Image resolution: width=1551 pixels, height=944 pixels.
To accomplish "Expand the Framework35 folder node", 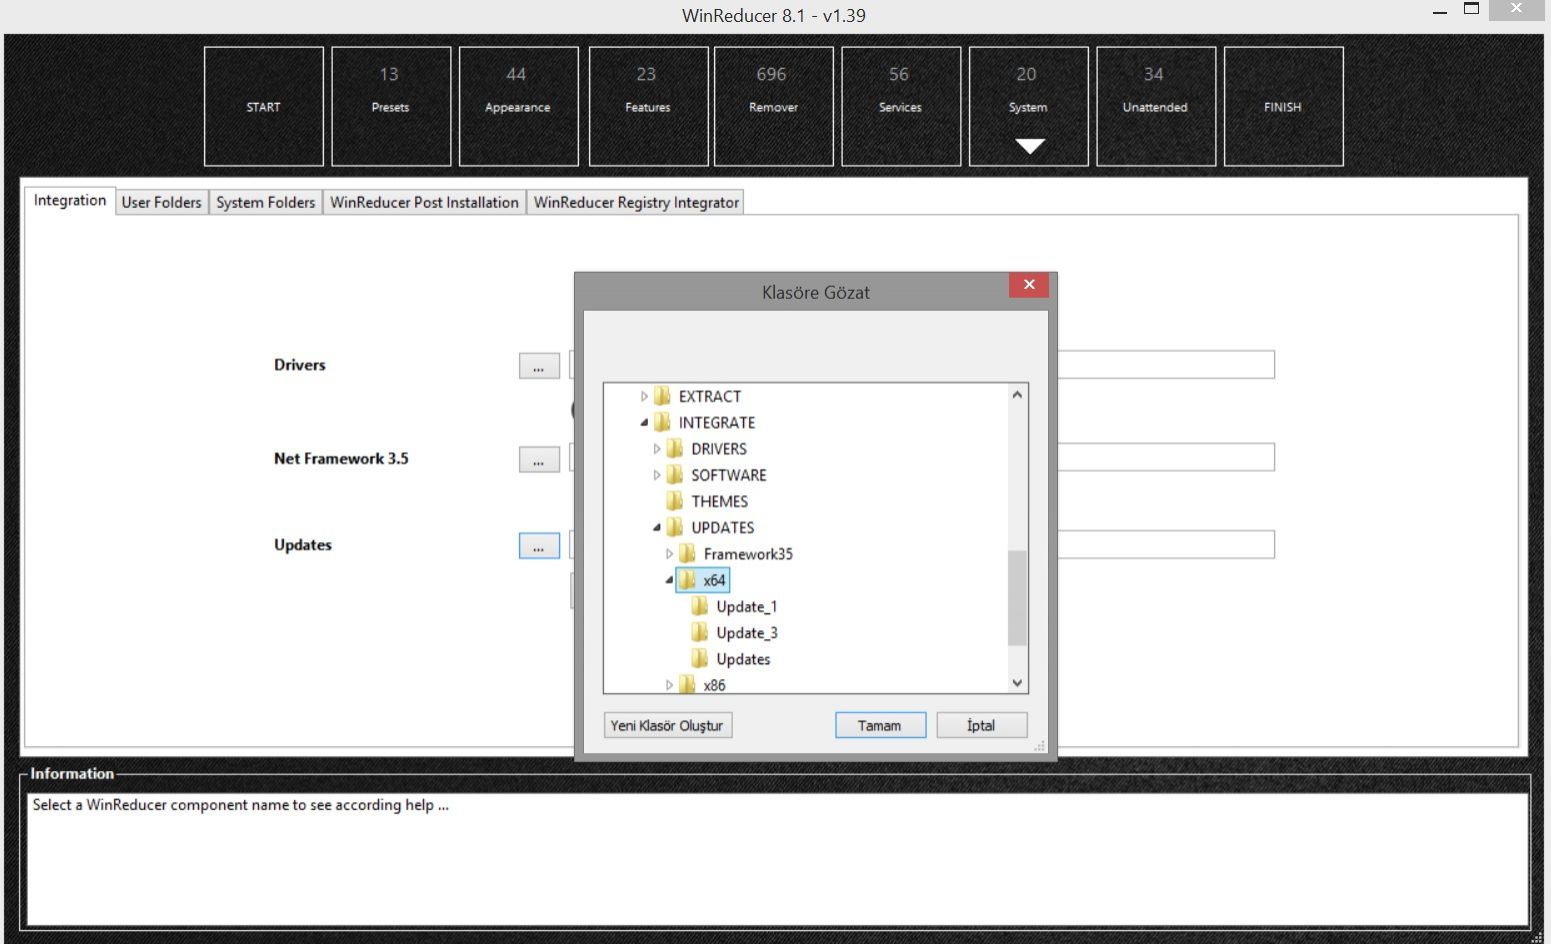I will (x=669, y=554).
